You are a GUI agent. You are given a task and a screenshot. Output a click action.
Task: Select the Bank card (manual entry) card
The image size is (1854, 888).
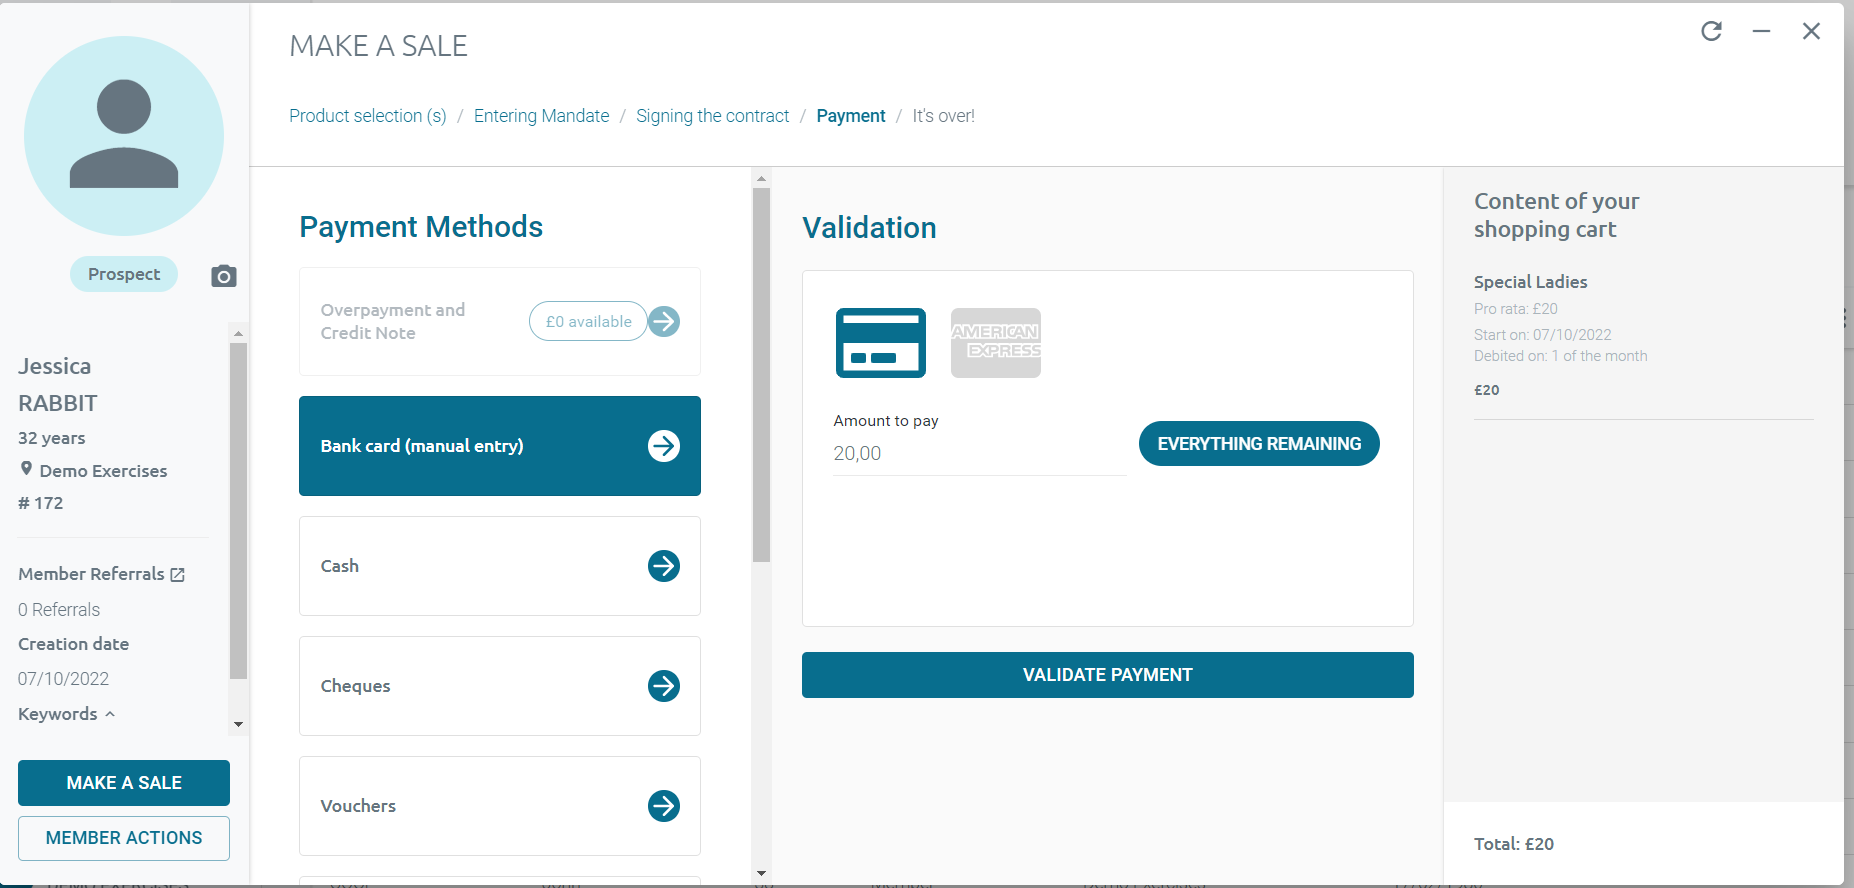pos(500,446)
